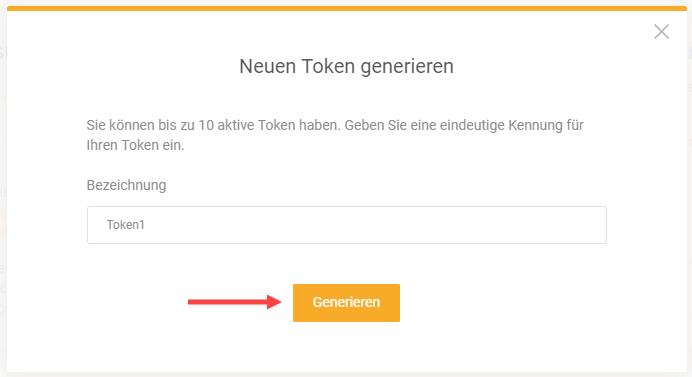Click the orange bar atop the dialog
The height and width of the screenshot is (377, 692).
point(346,8)
